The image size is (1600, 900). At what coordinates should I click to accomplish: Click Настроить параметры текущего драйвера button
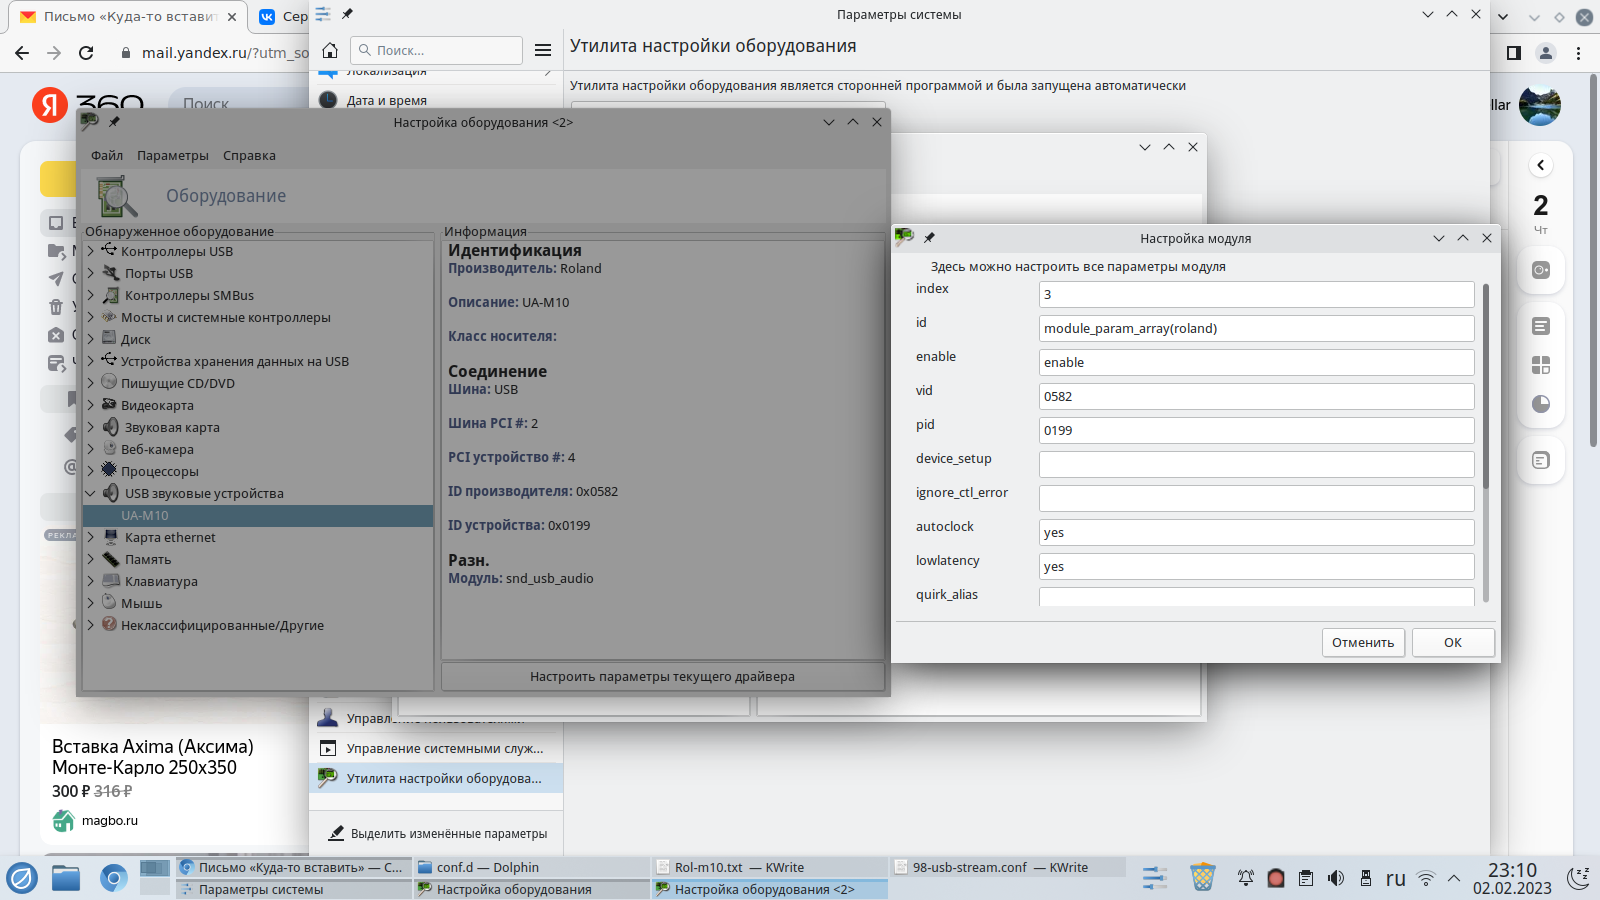pos(662,676)
